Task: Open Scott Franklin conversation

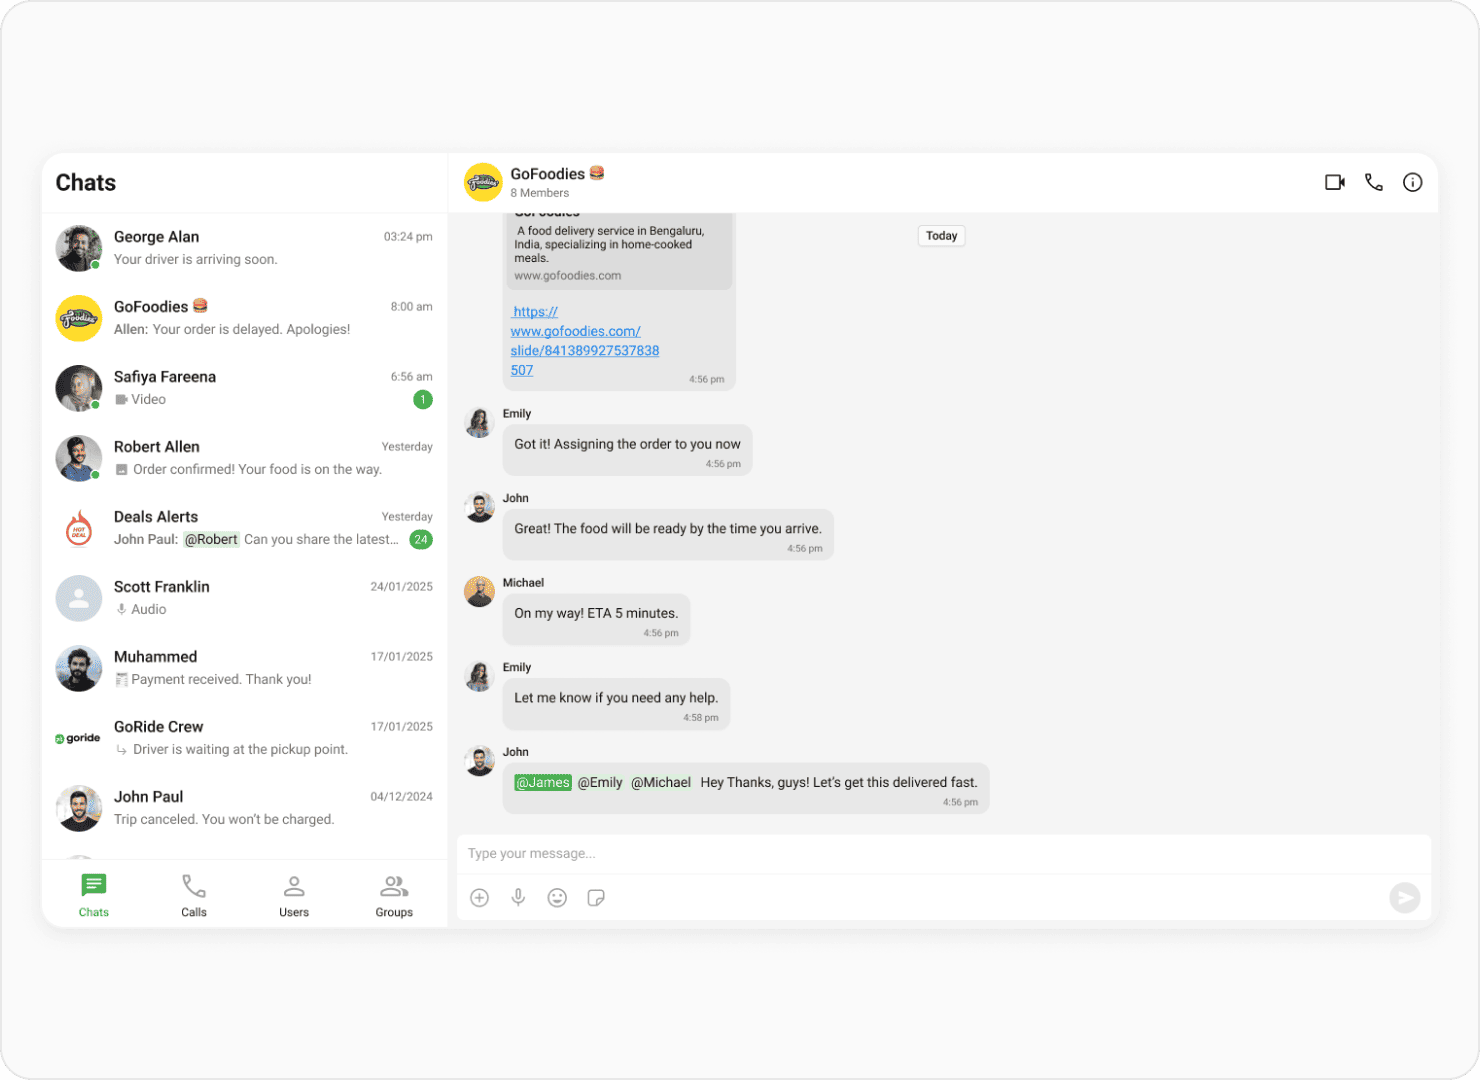Action: [x=244, y=598]
